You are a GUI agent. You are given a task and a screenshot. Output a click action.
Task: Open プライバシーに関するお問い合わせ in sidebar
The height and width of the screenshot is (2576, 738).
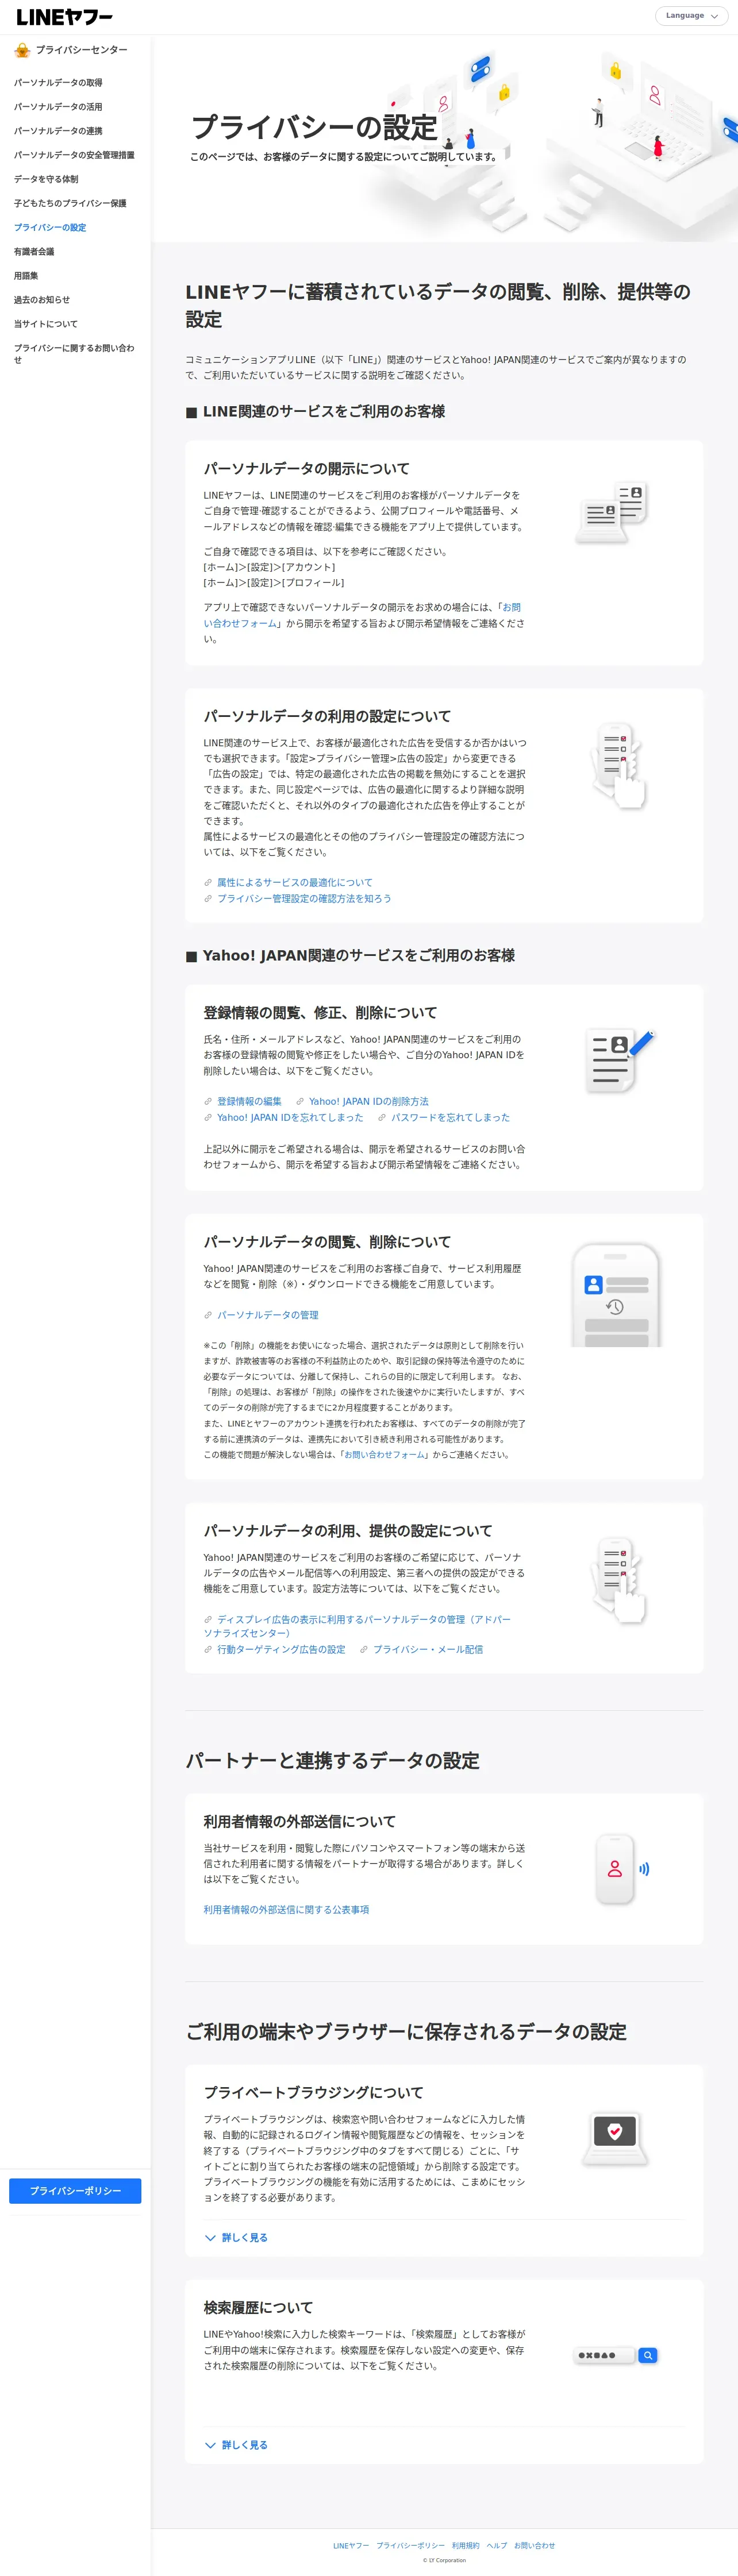pos(74,354)
